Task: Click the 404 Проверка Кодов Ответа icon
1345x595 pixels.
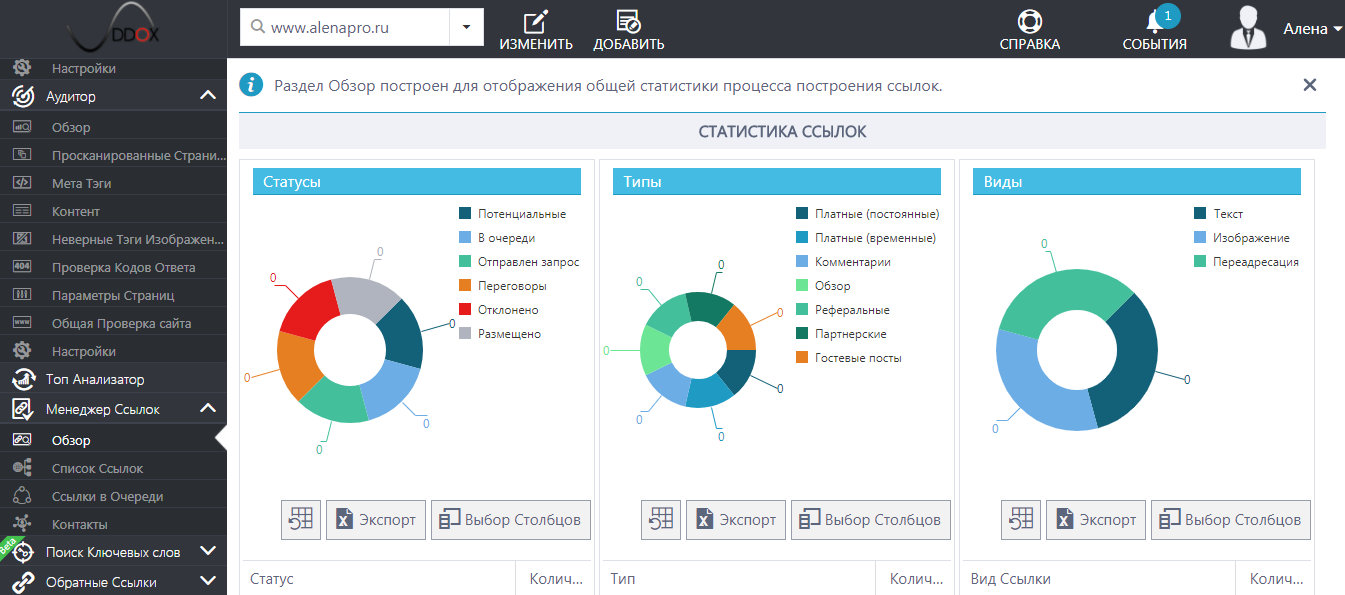Action: coord(22,267)
